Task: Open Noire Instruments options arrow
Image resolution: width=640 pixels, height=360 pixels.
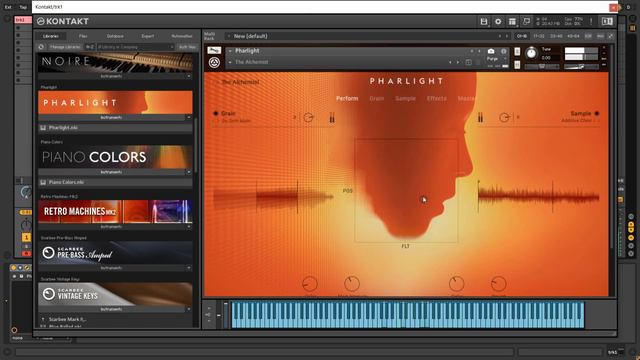Action: pos(189,76)
